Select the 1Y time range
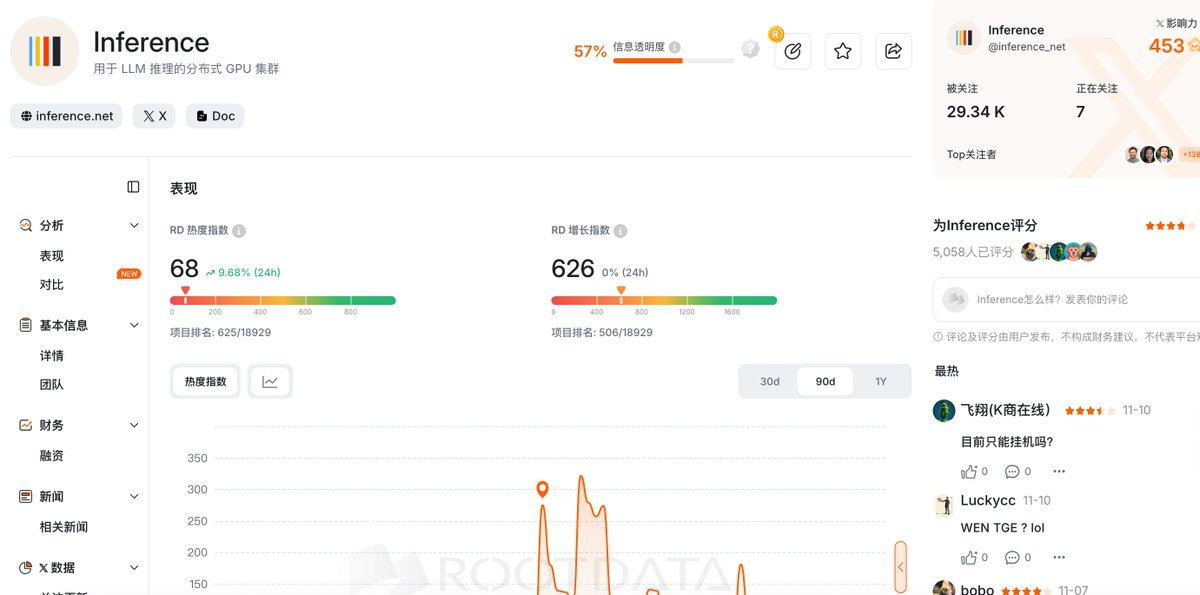Viewport: 1200px width, 595px height. (881, 381)
